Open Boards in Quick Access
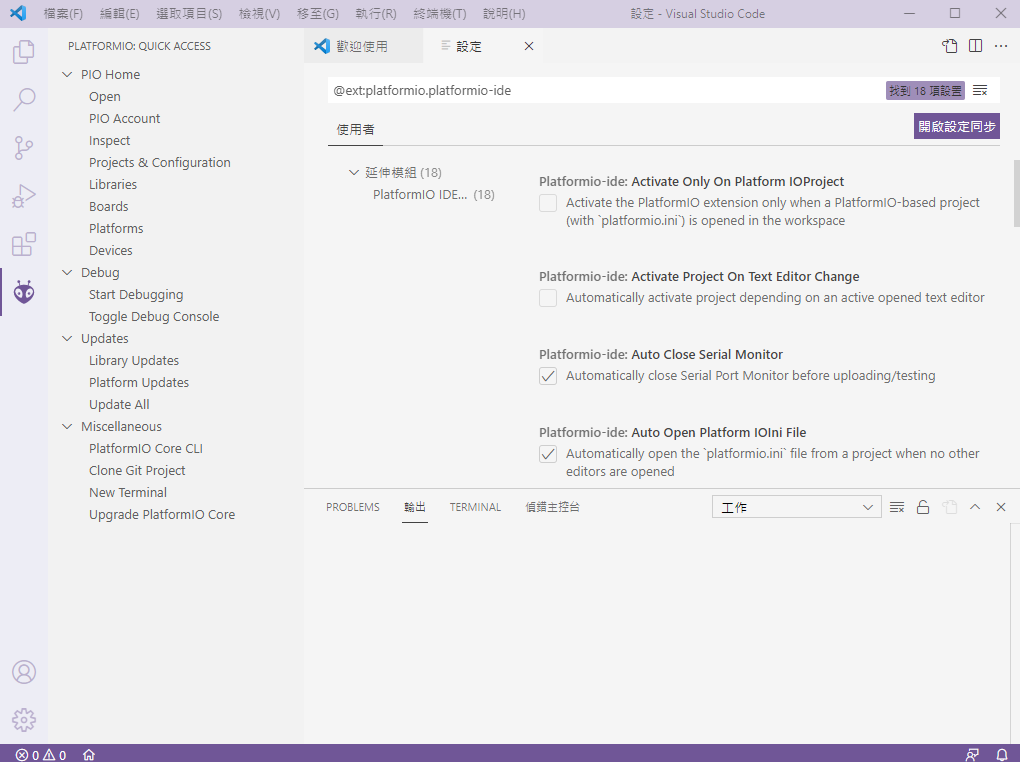 [109, 206]
